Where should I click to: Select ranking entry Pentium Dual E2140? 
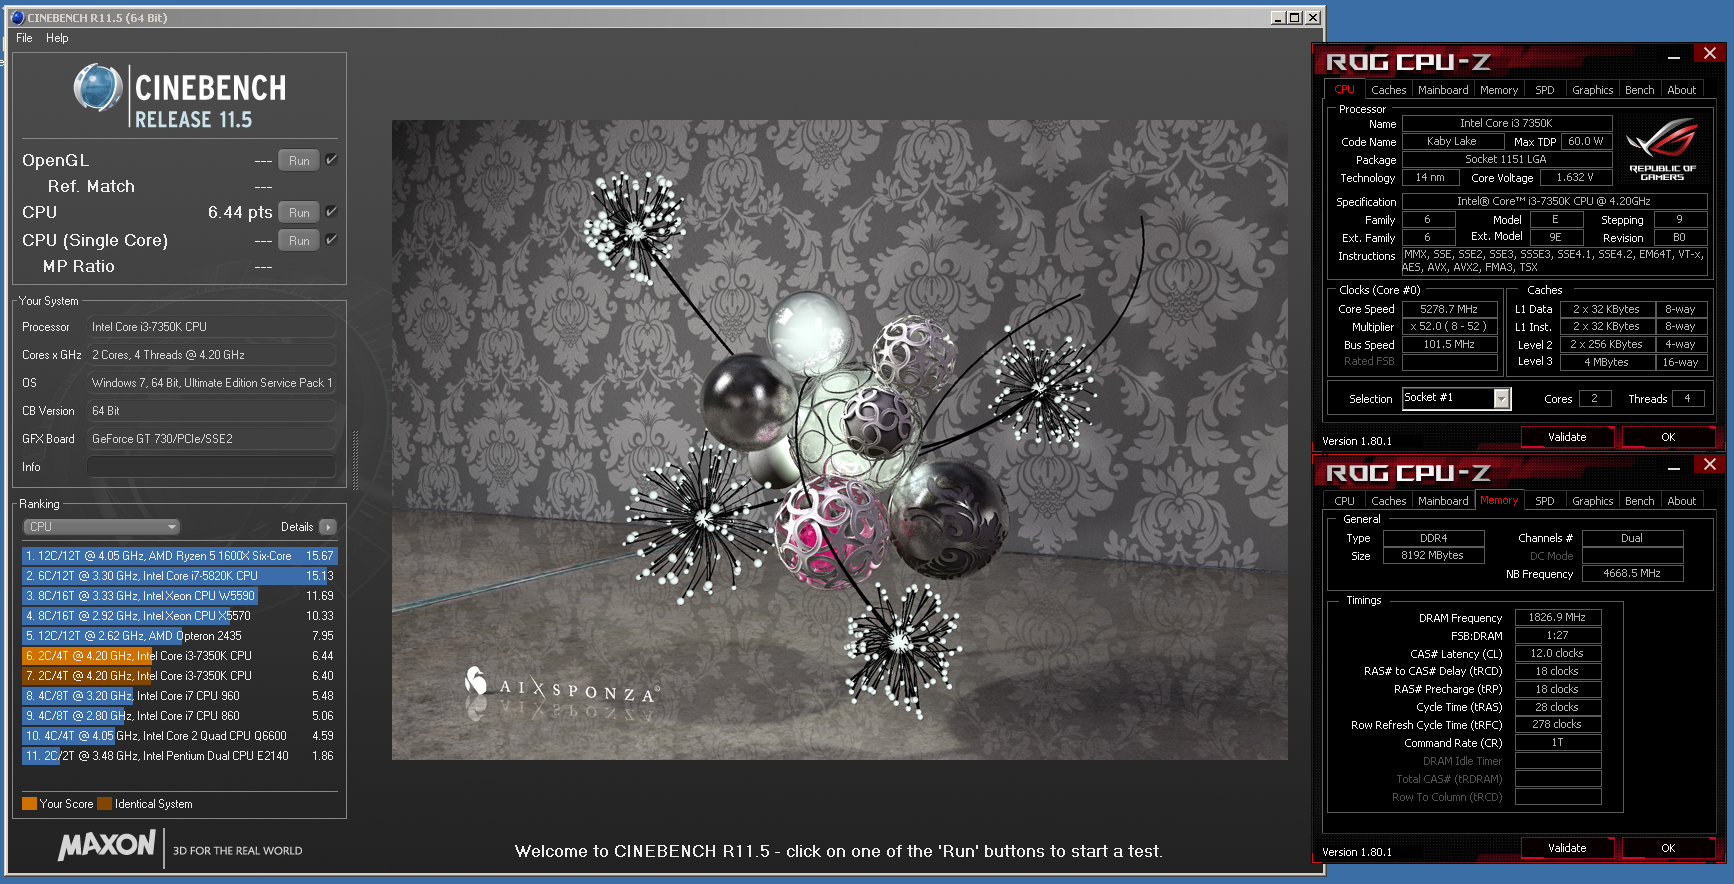coord(180,756)
